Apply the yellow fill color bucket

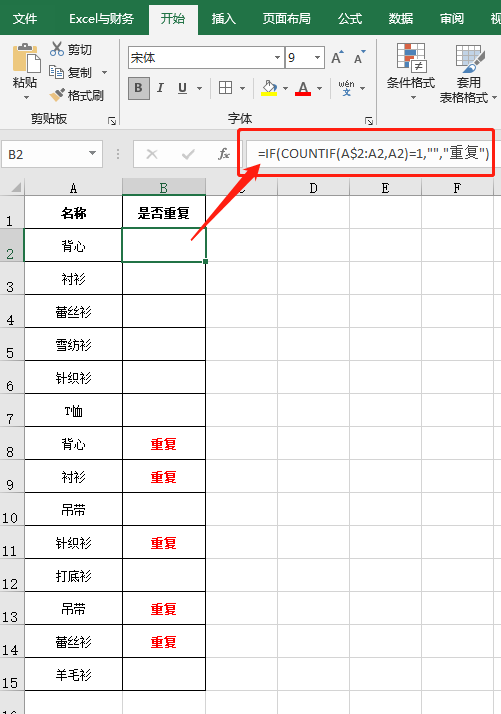[269, 88]
